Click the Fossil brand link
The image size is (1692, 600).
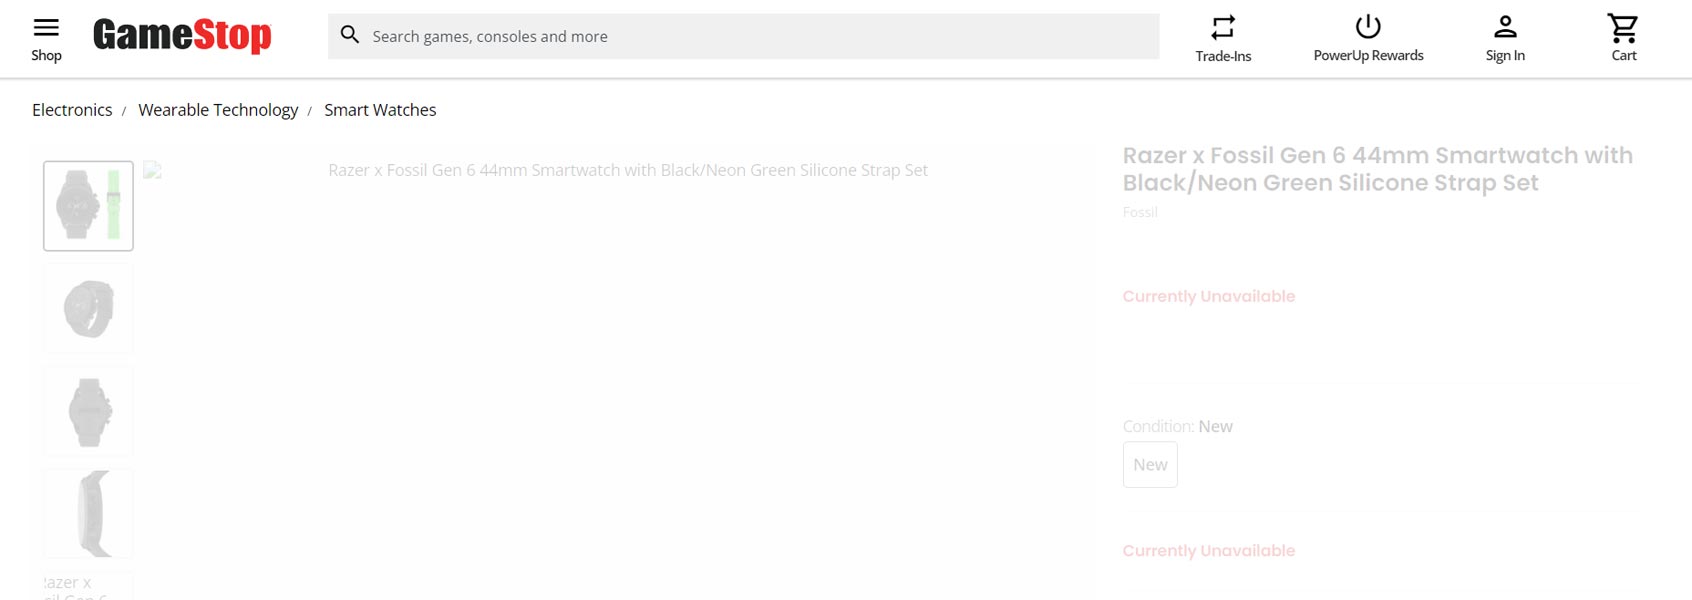pos(1140,212)
